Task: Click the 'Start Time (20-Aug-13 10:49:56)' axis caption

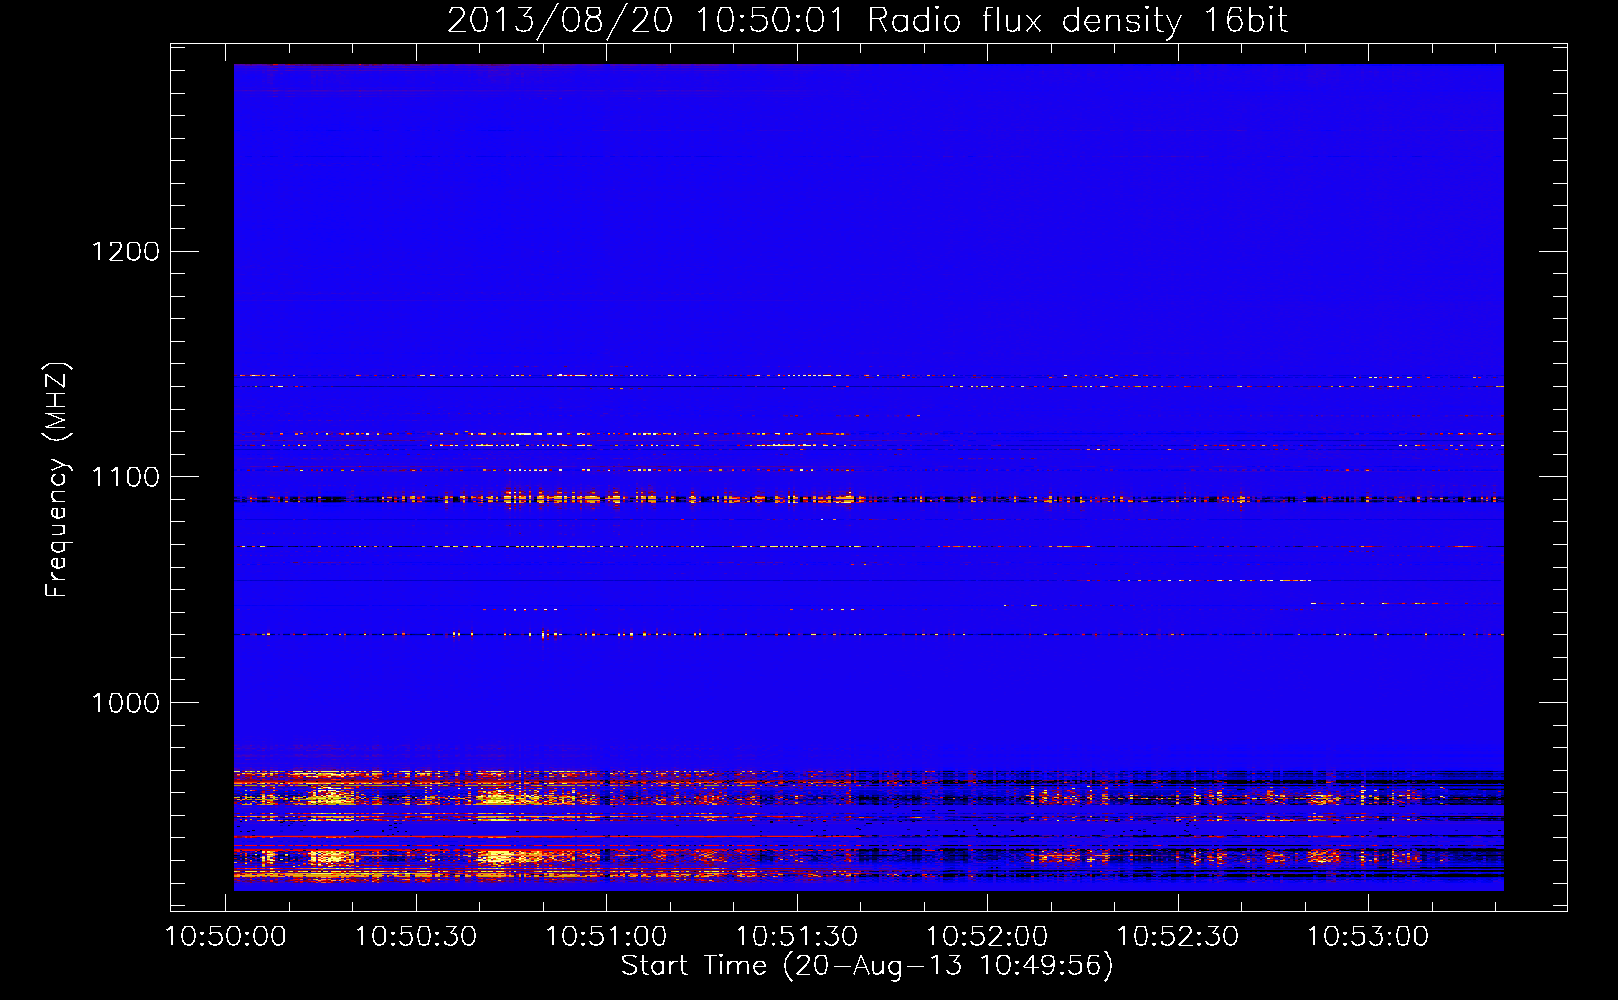Action: point(867,966)
